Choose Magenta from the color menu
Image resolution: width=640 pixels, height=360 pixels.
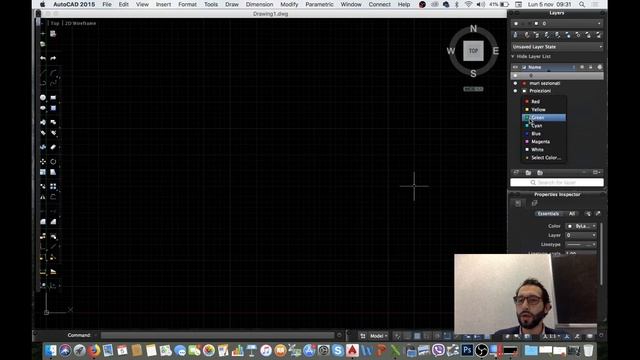point(544,142)
